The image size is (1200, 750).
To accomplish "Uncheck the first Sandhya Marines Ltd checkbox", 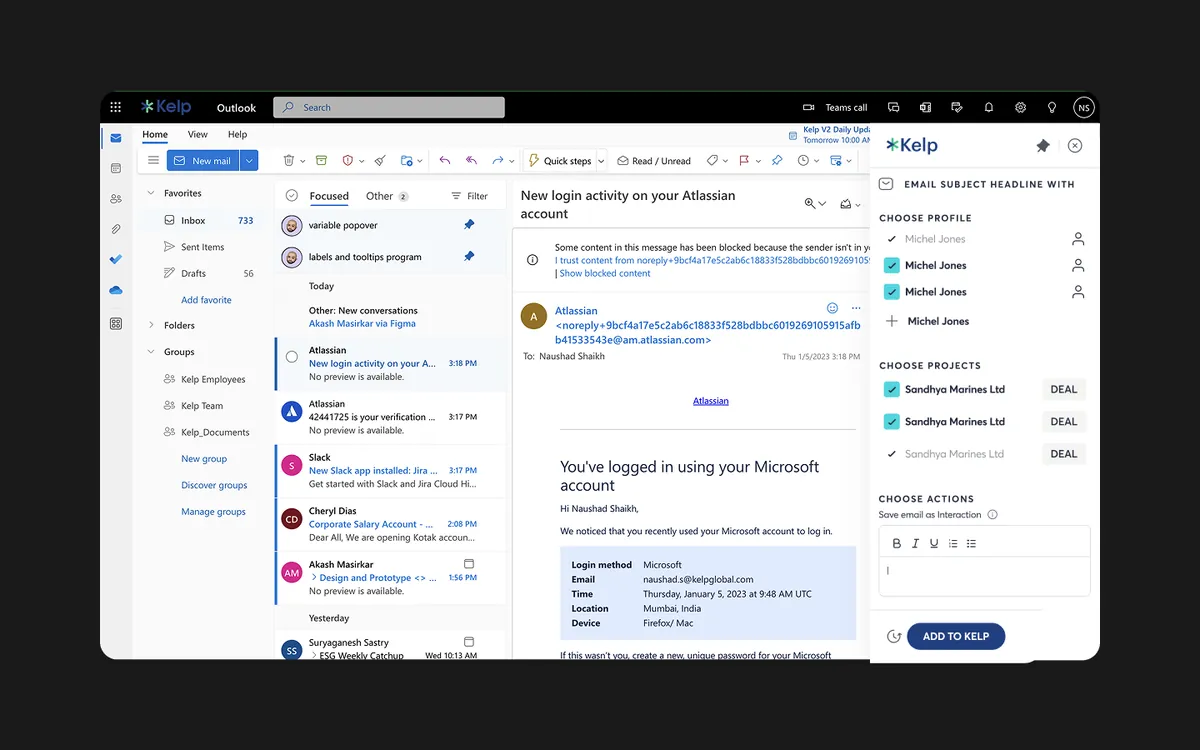I will point(892,389).
